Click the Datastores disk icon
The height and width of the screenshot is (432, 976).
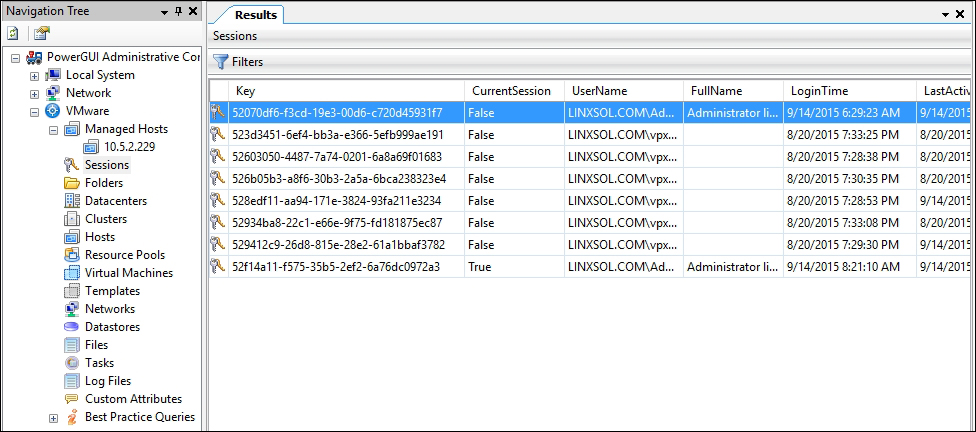point(72,327)
